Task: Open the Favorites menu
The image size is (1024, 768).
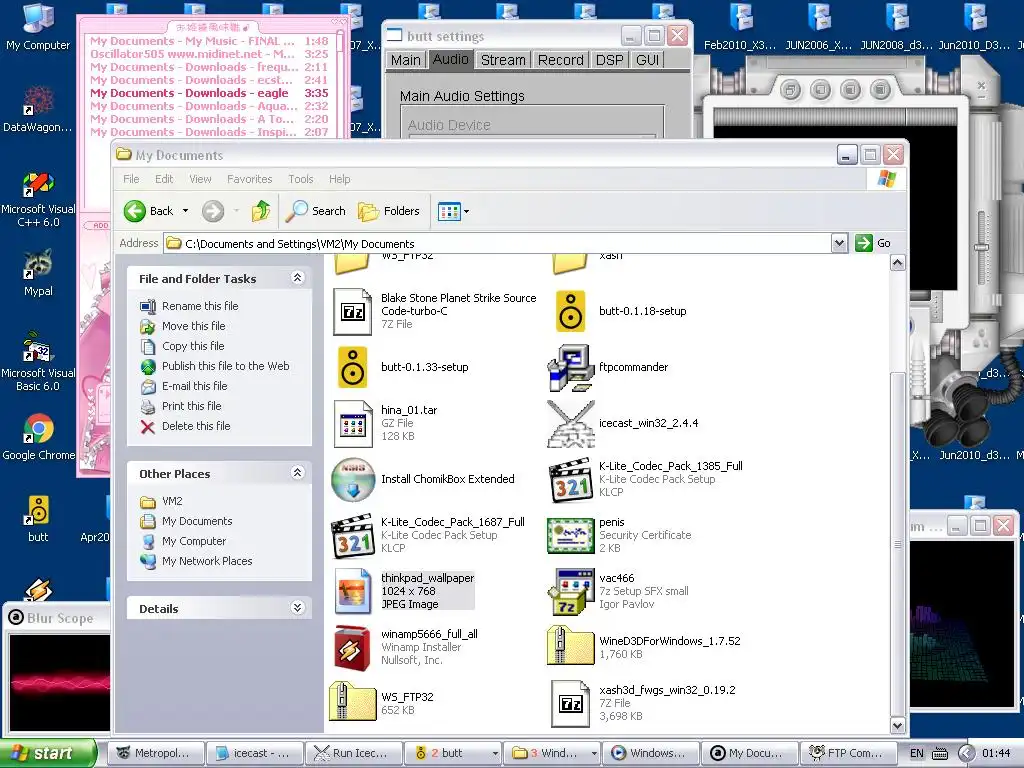Action: pyautogui.click(x=249, y=179)
